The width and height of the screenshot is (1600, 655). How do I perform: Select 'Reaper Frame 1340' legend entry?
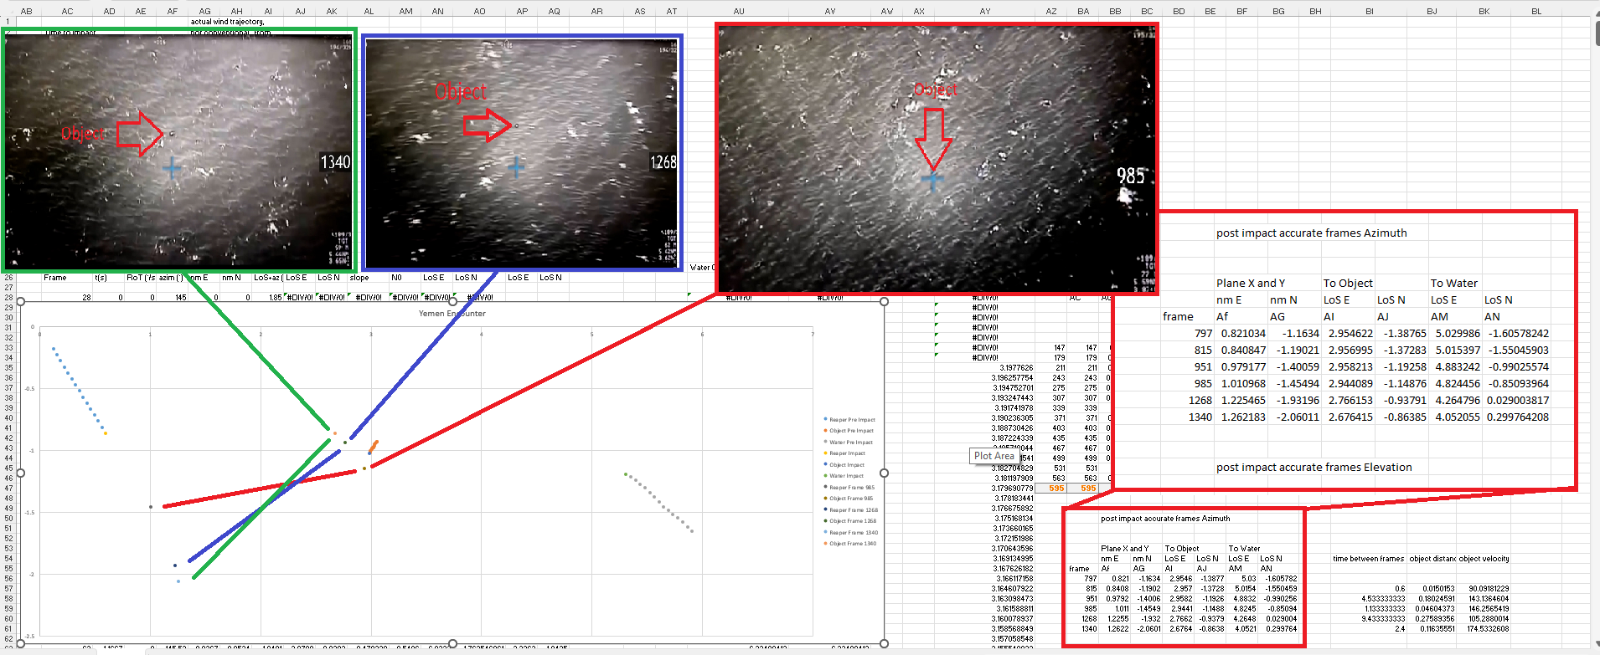pyautogui.click(x=851, y=533)
